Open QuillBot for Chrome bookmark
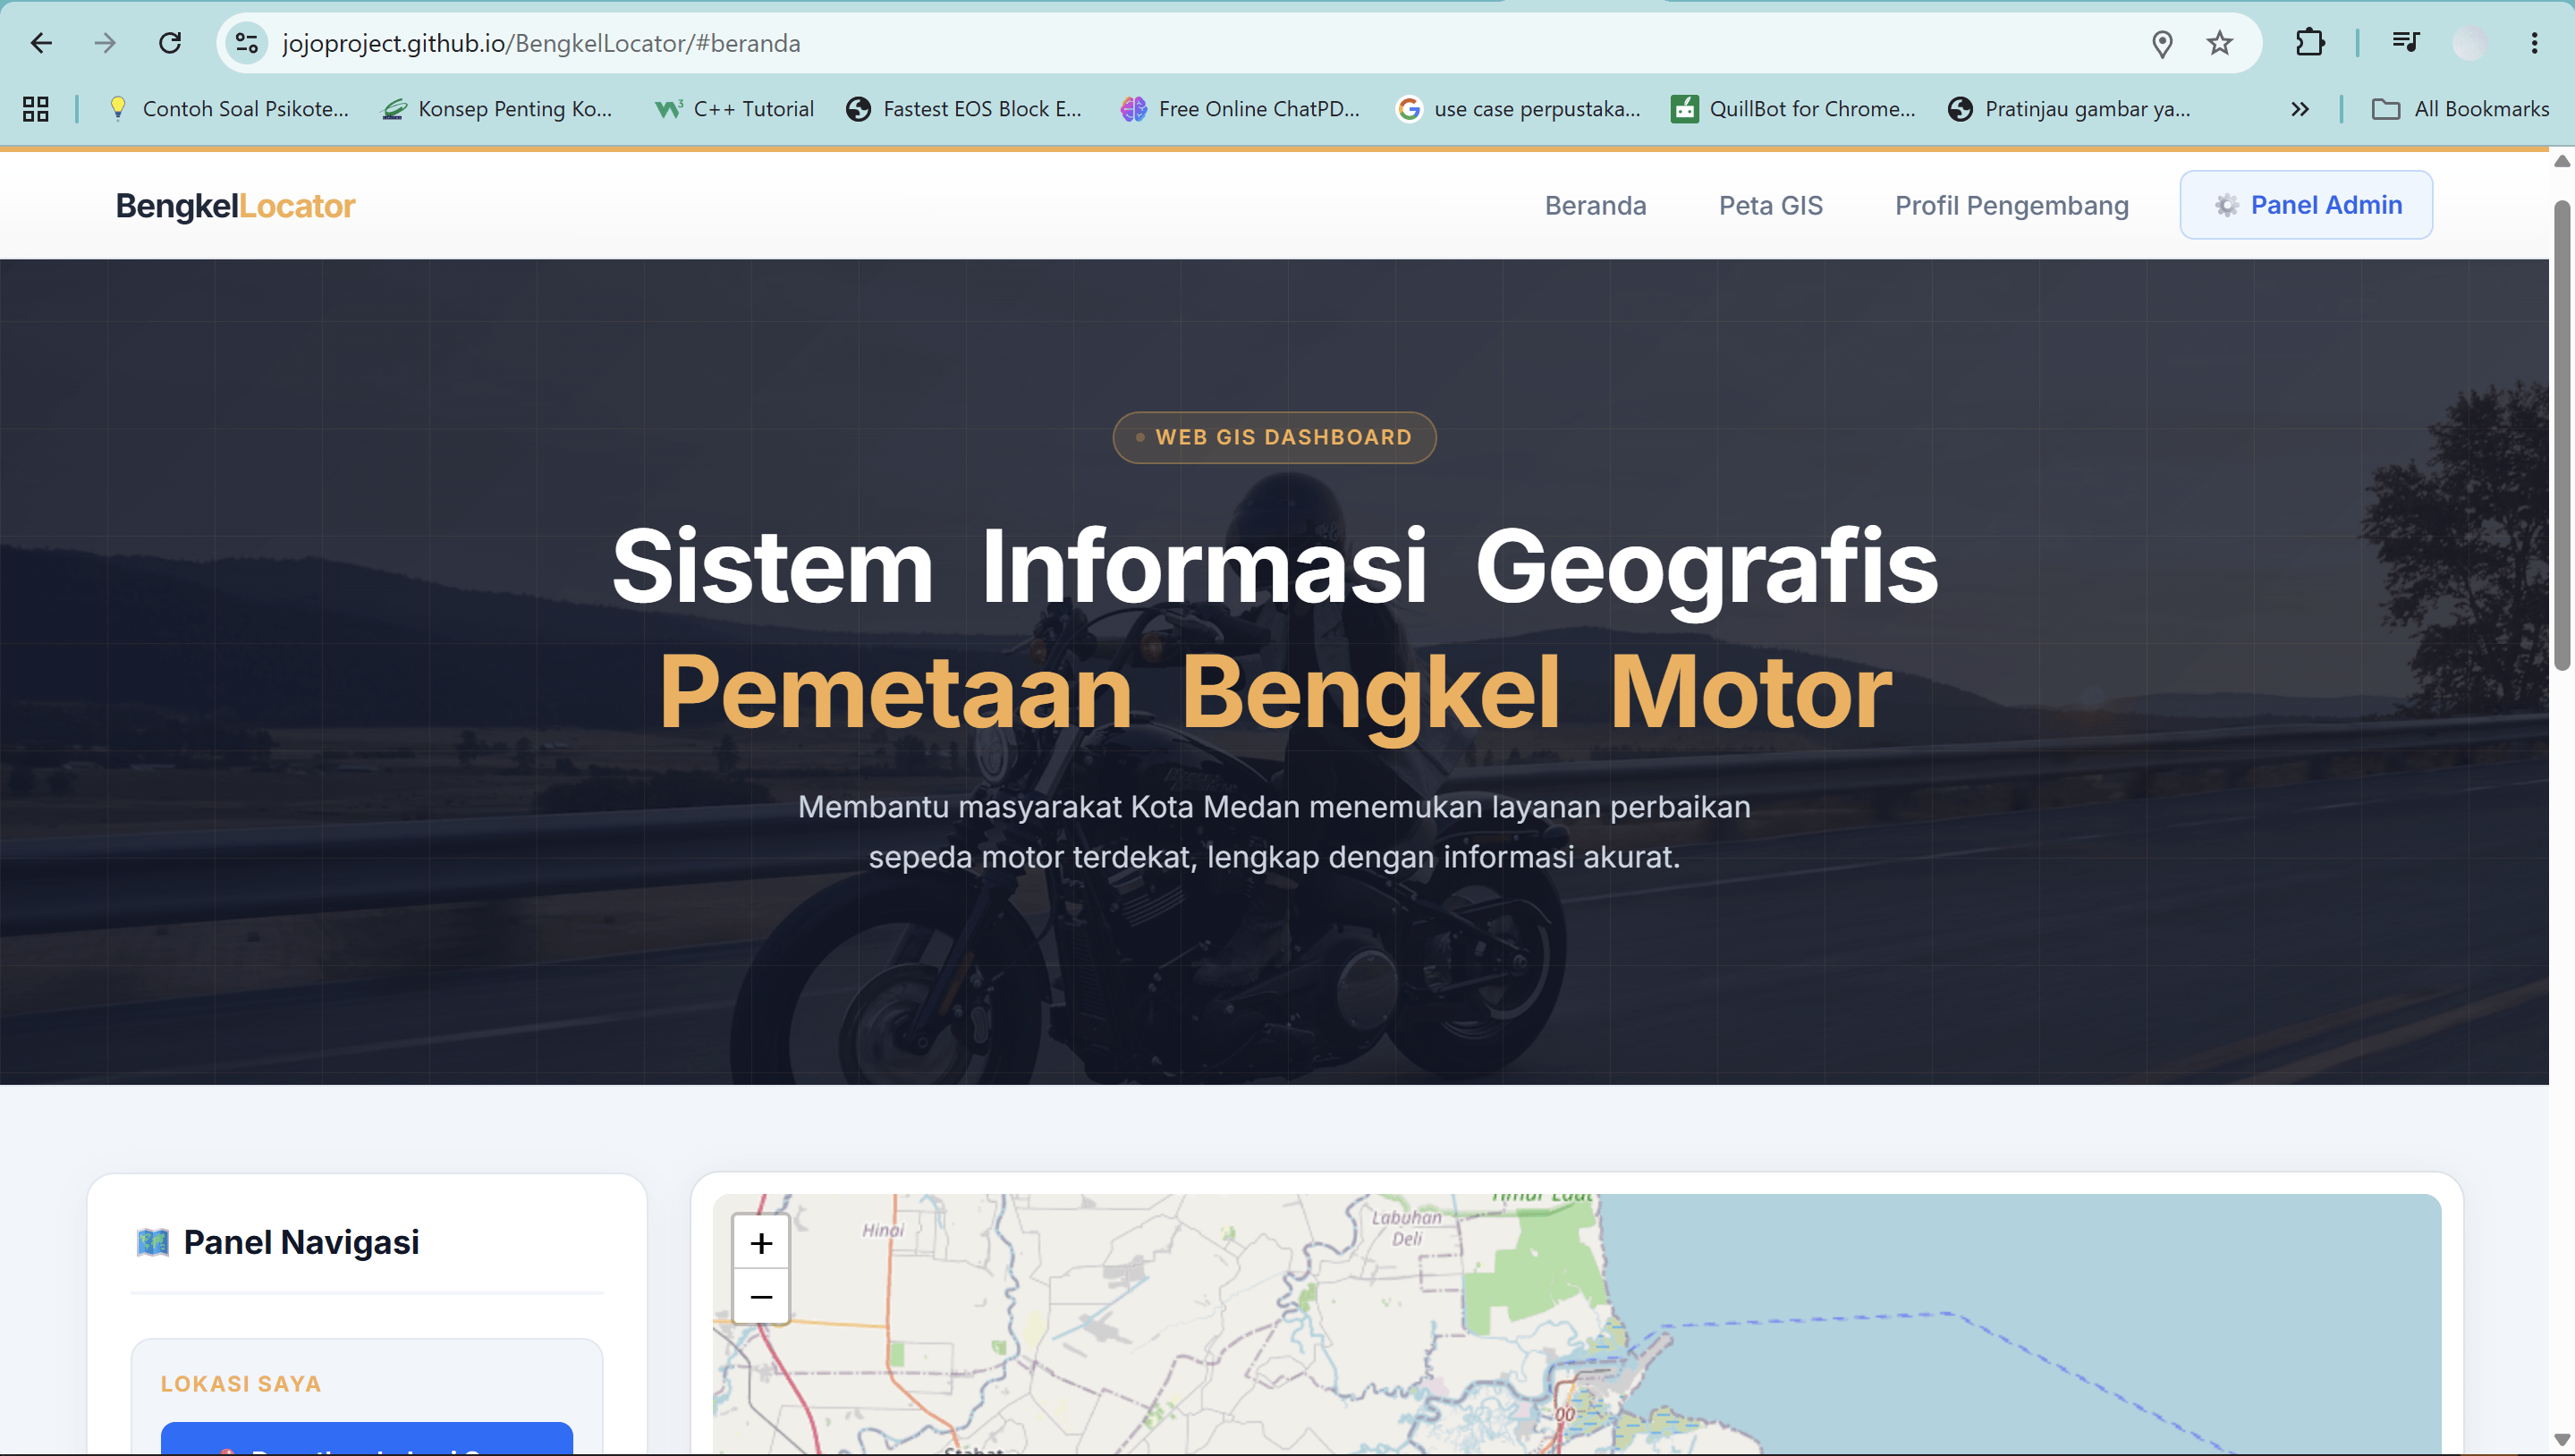 point(1794,109)
